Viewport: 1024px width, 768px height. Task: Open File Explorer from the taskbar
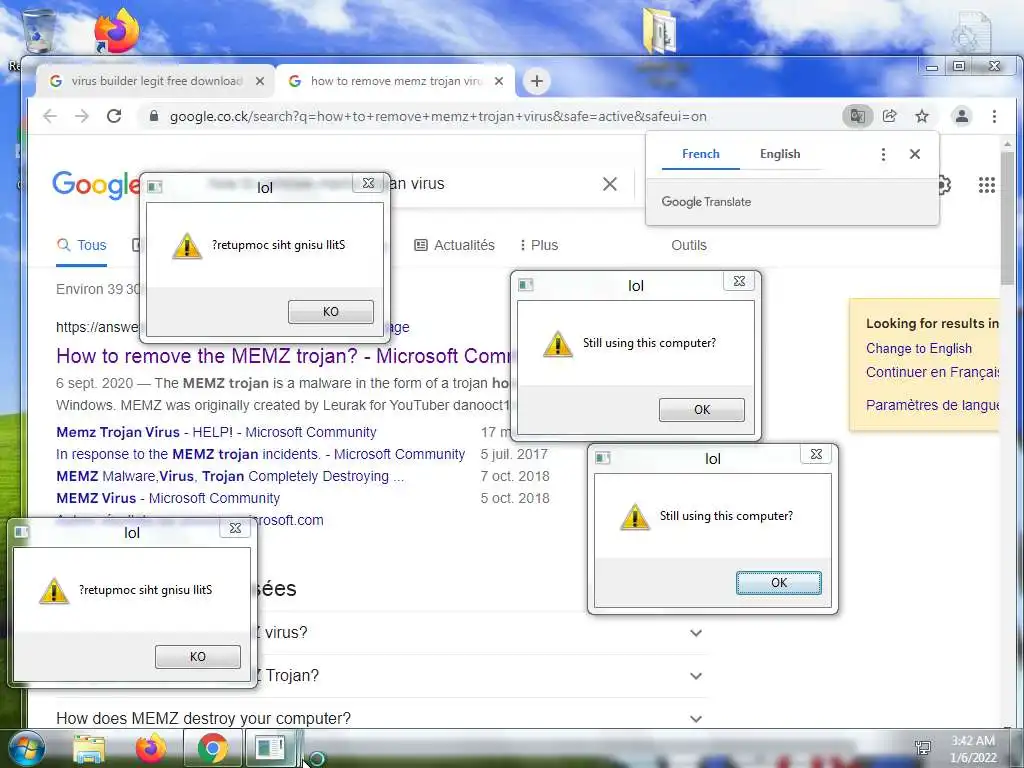pyautogui.click(x=89, y=748)
